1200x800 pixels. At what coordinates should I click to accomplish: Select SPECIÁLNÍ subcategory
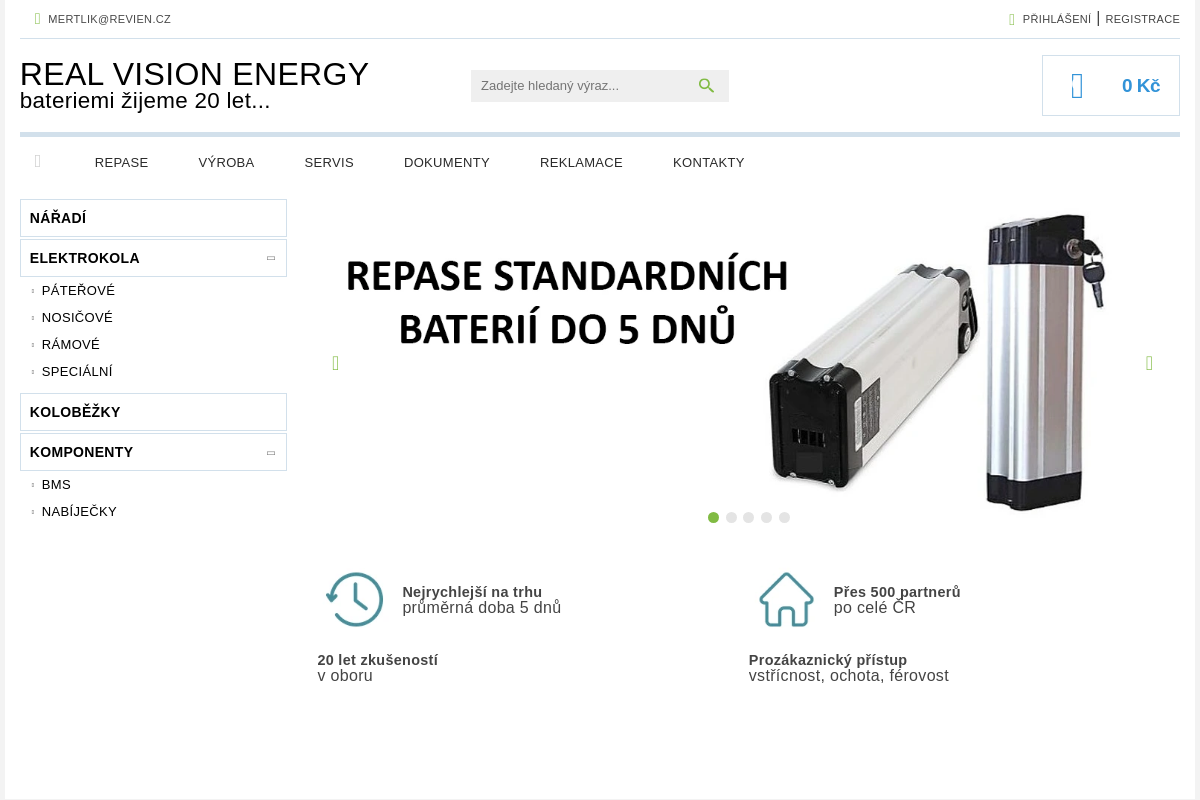[77, 371]
